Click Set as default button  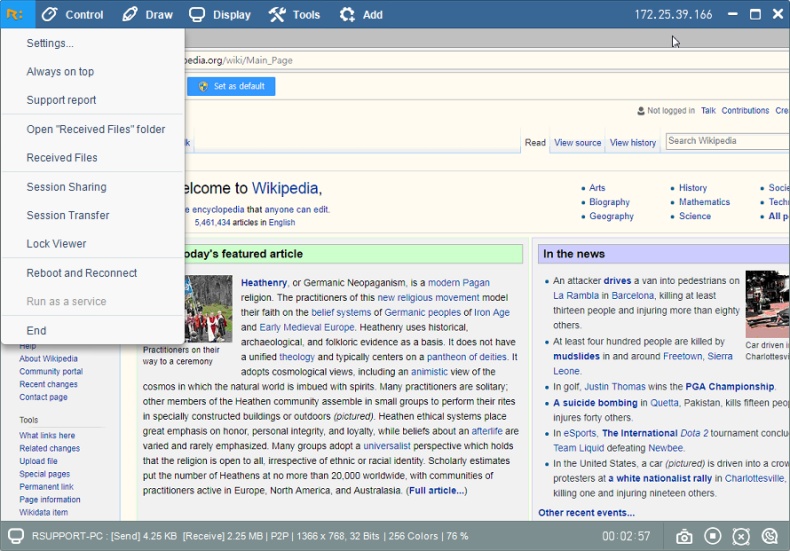(231, 86)
